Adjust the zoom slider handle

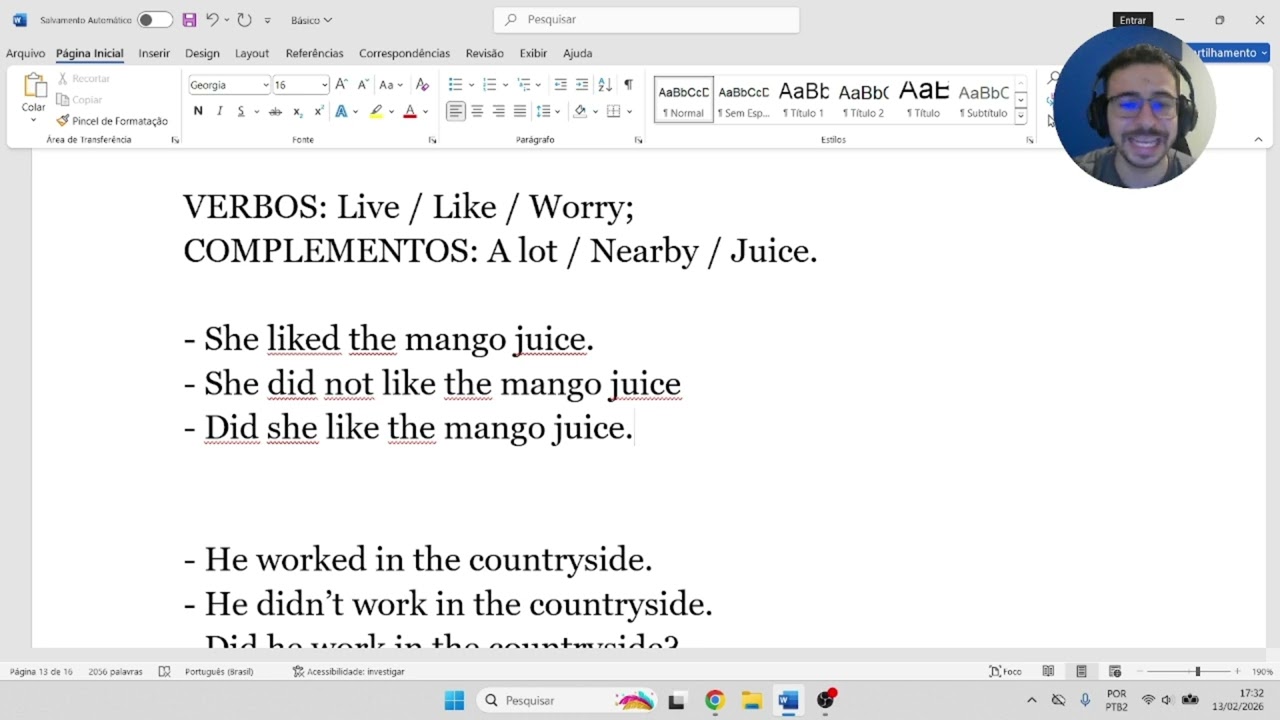click(x=1197, y=671)
